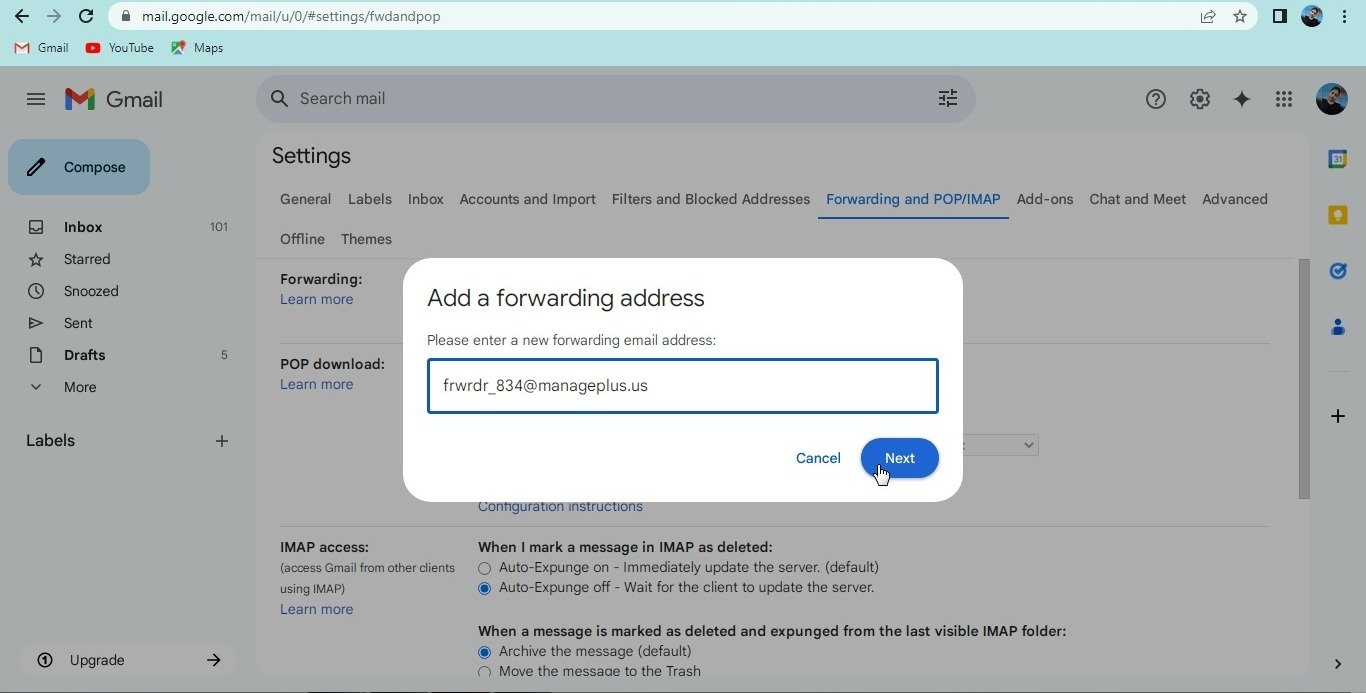
Task: Open the Themes settings tab
Action: 366,239
